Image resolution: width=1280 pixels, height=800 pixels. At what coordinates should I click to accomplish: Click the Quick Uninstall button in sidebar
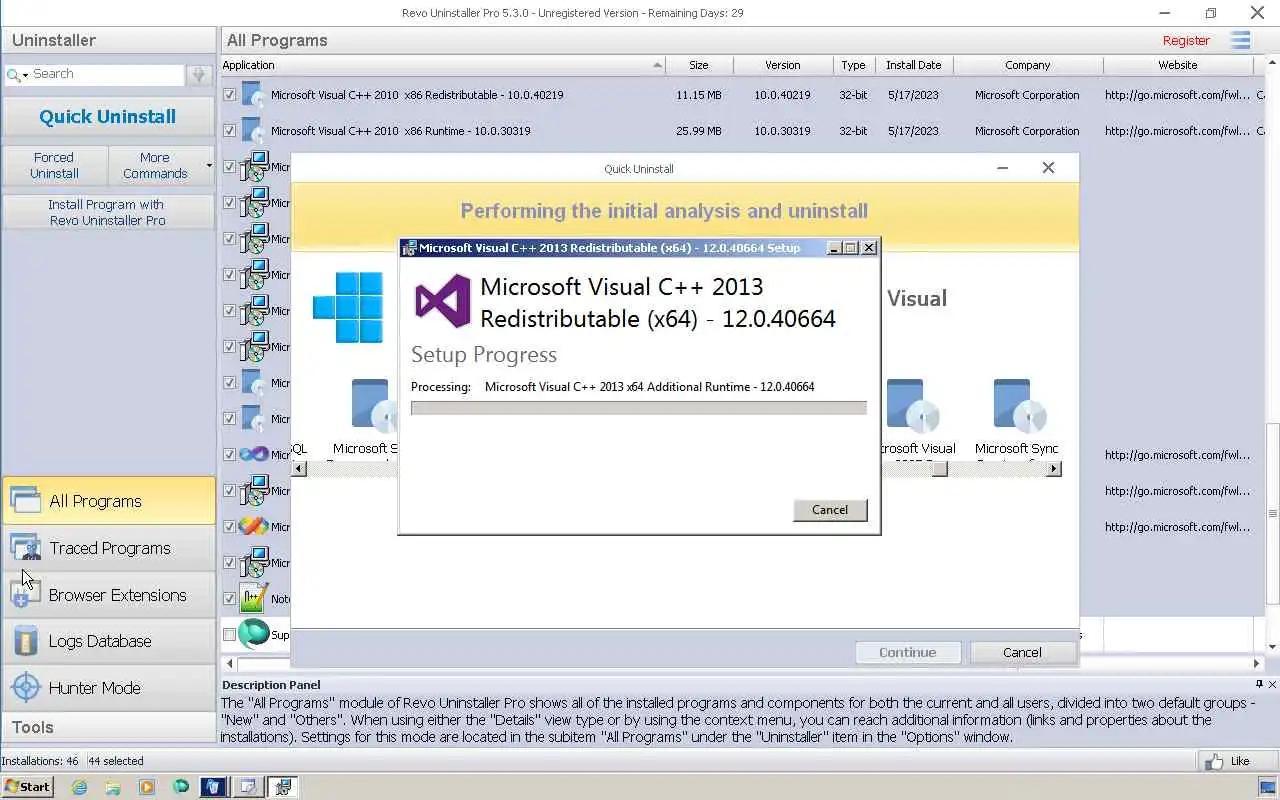coord(108,116)
